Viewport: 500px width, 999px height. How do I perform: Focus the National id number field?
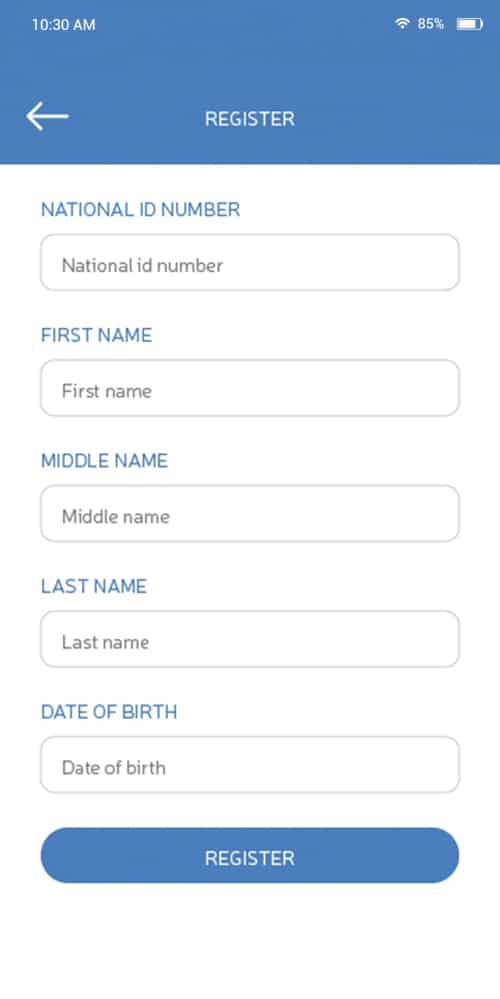point(250,262)
